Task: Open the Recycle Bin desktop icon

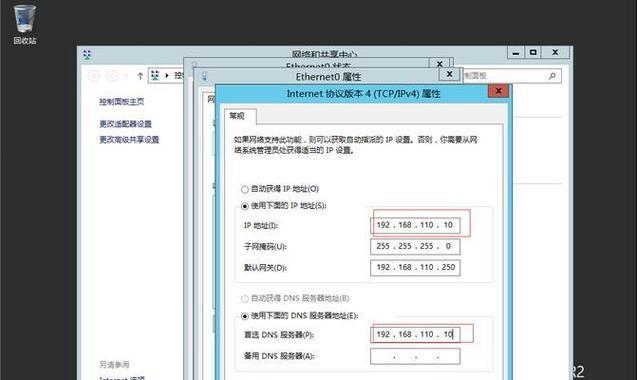Action: click(x=24, y=24)
